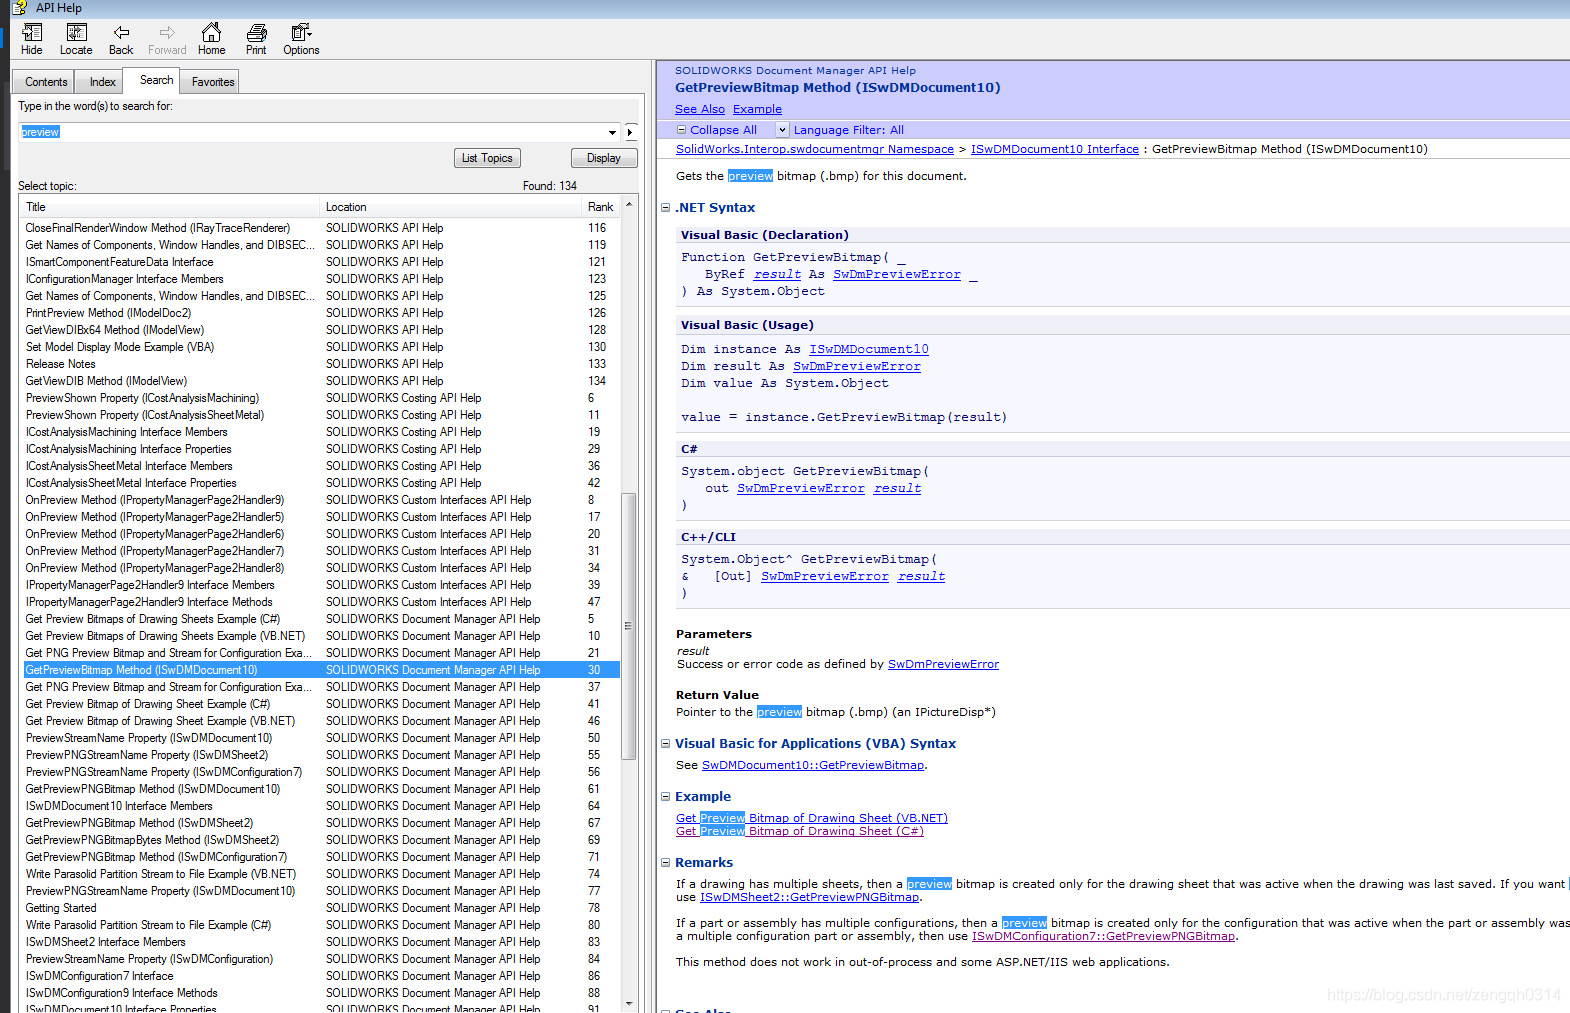1570x1013 pixels.
Task: Select OnPreview Method (IPropertyManagerPage2Handler9) result
Action: pyautogui.click(x=321, y=500)
